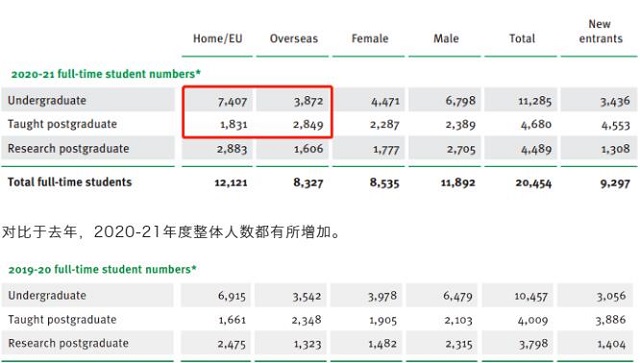
Task: Select the Taught postgraduate label in 2019-20 table
Action: (x=62, y=320)
